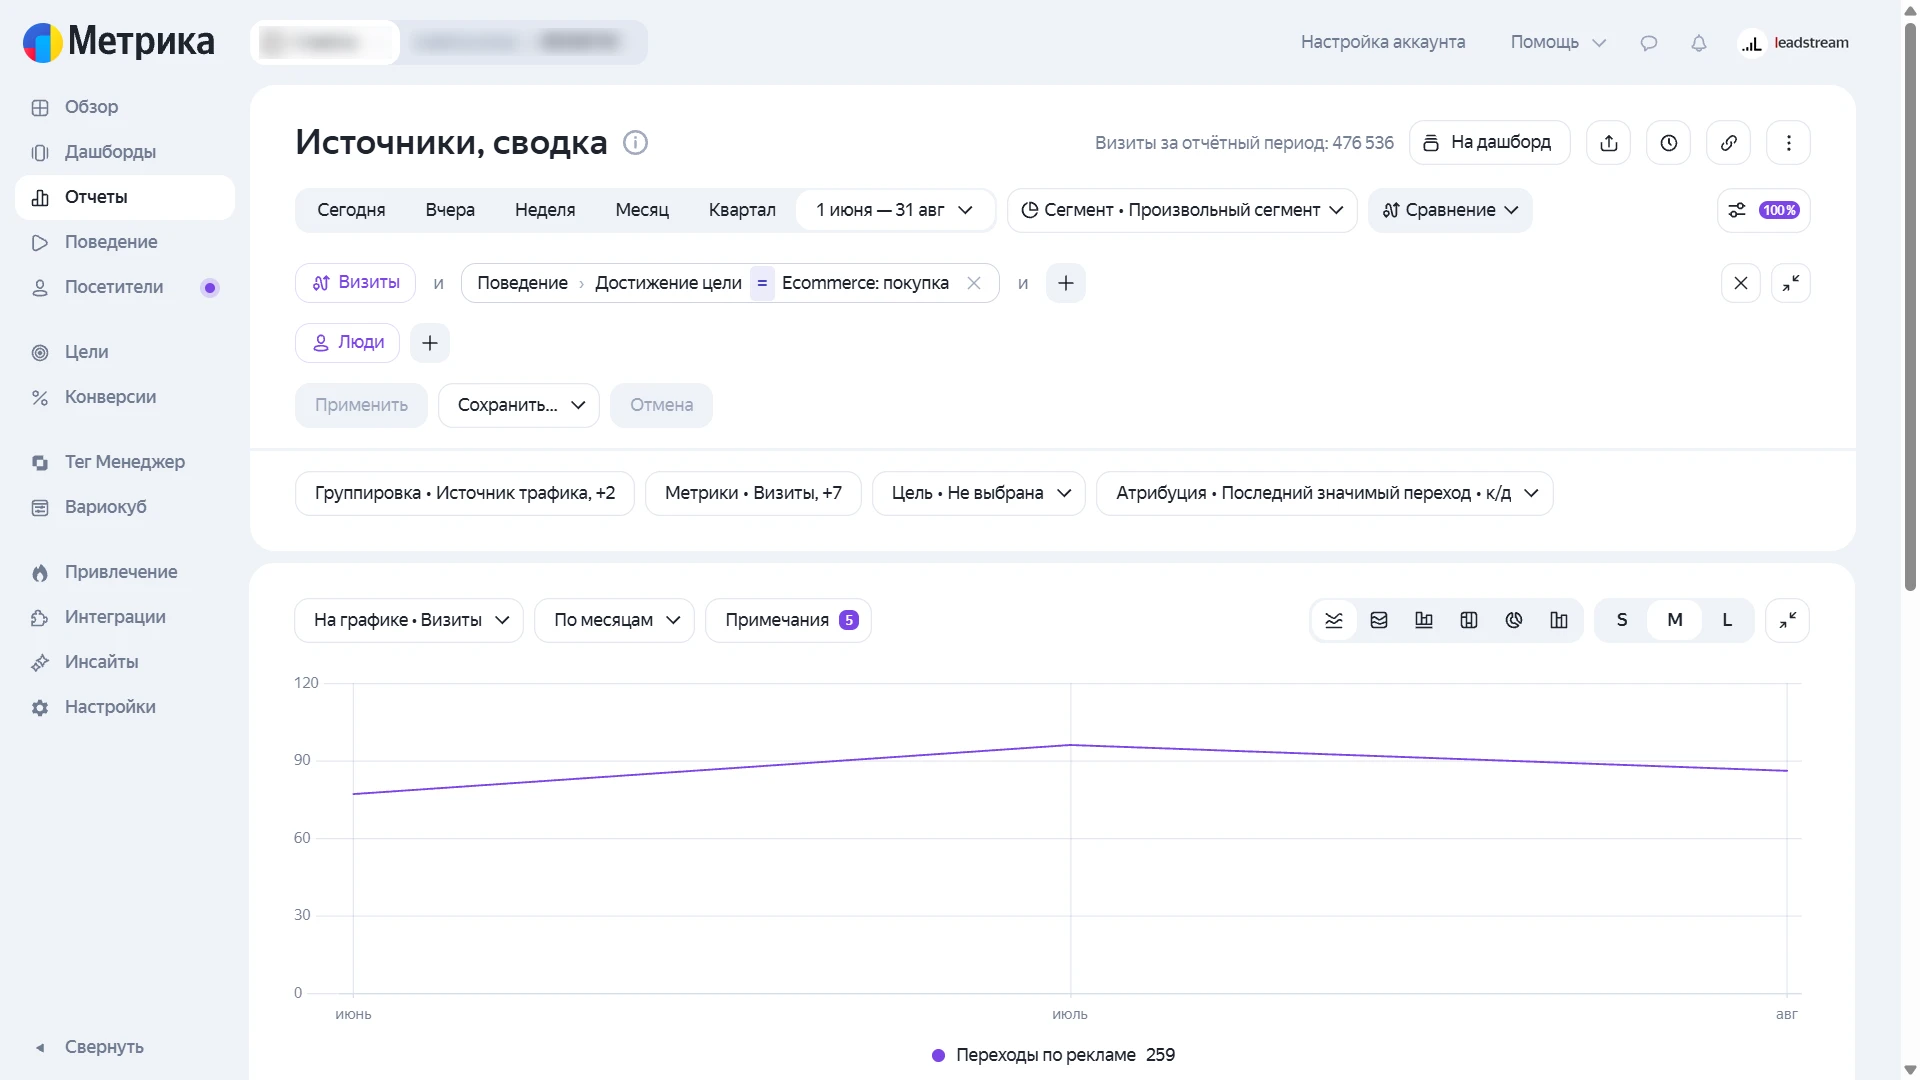The image size is (1920, 1080).
Task: Add a visits condition with the plus
Action: 1066,283
